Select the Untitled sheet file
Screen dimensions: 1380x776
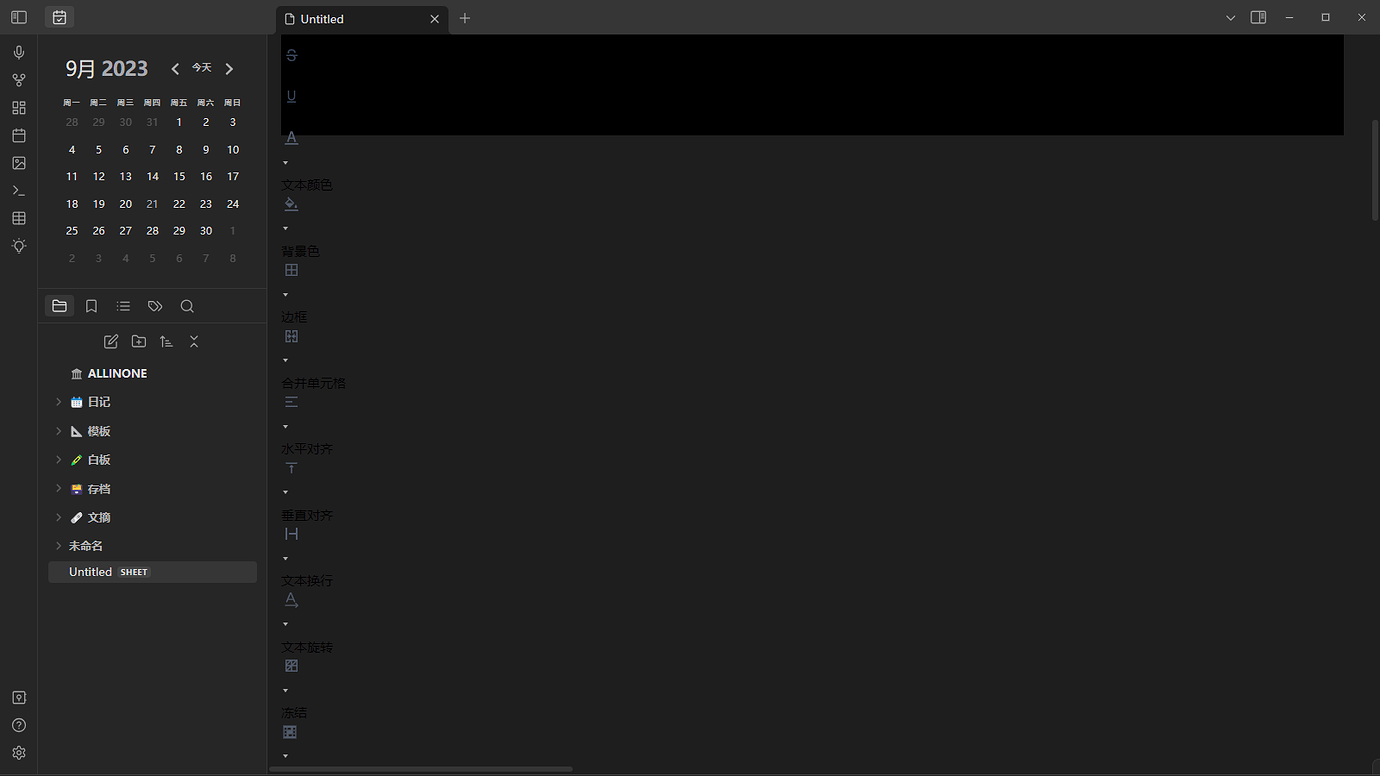(90, 572)
